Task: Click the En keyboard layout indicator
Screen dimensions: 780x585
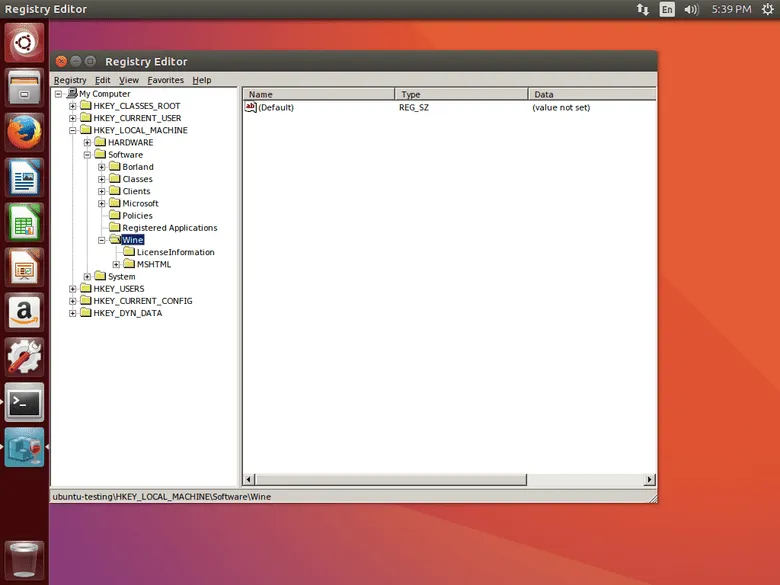Action: [667, 9]
